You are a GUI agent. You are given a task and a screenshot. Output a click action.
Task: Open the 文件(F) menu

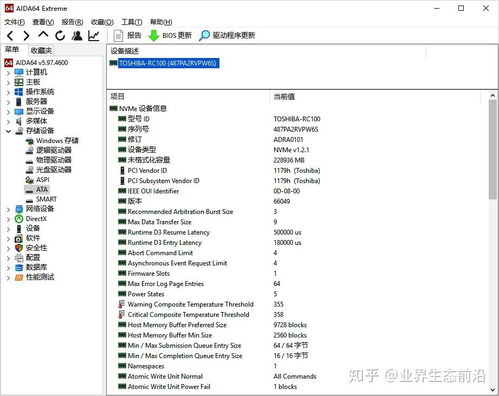coord(14,22)
